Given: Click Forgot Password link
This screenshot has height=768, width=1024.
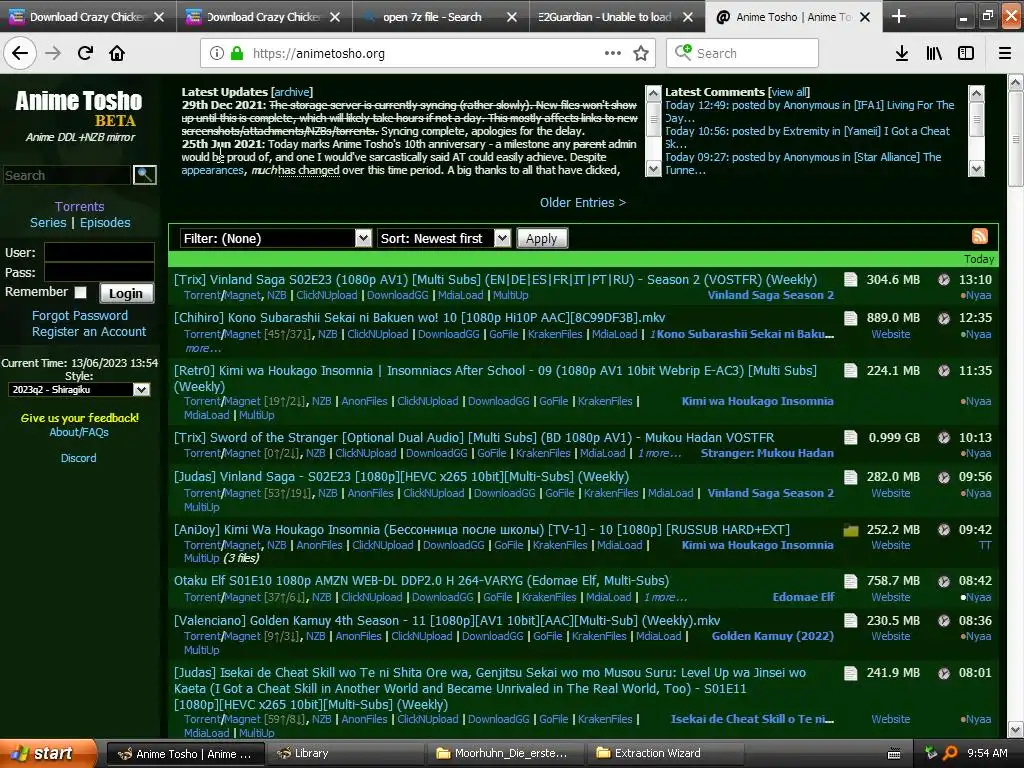Looking at the screenshot, I should (80, 315).
